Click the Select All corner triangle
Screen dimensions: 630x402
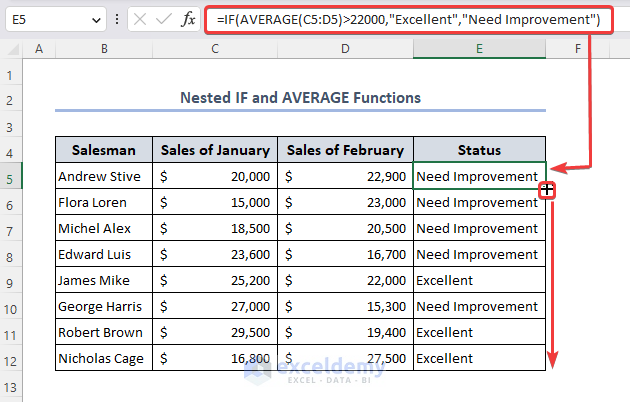pos(11,48)
